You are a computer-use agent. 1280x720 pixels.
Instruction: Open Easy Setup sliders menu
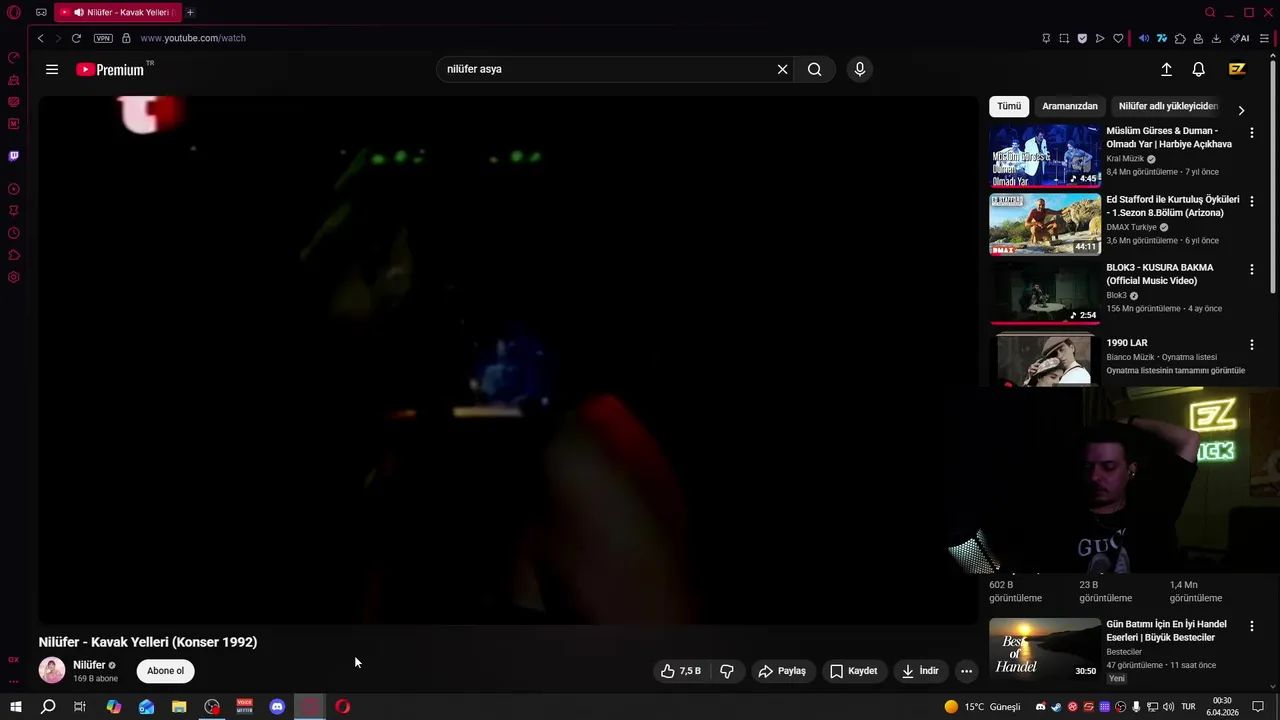pyautogui.click(x=1264, y=38)
